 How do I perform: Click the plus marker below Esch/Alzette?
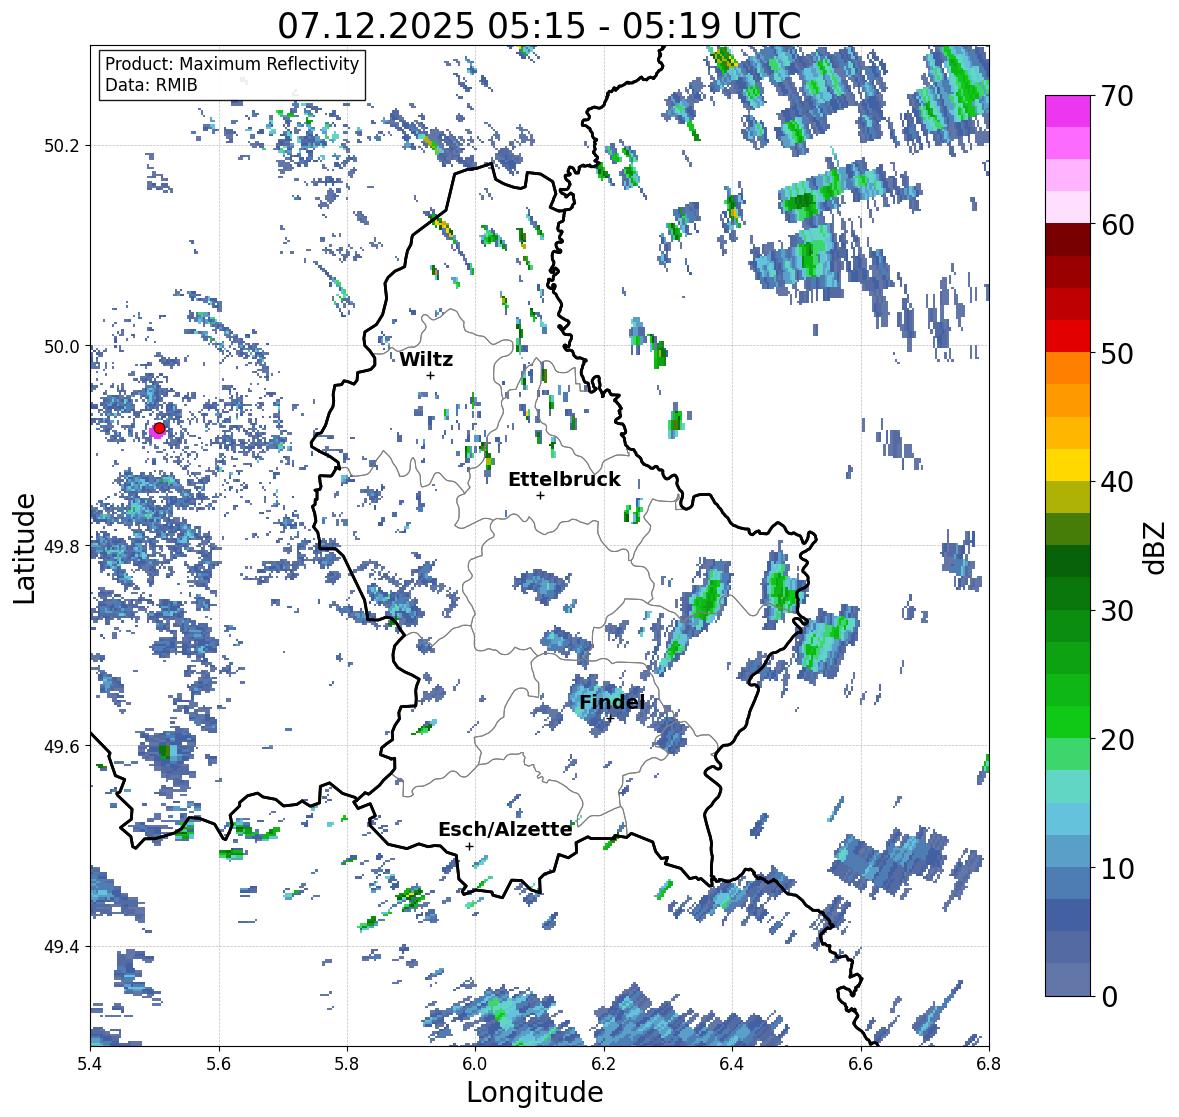point(469,846)
